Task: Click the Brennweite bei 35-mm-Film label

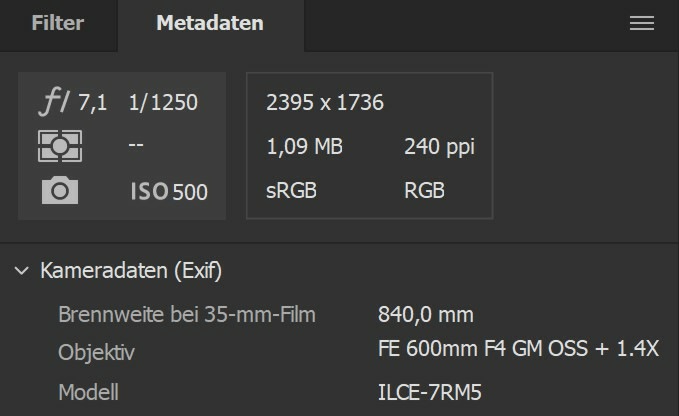Action: point(187,315)
